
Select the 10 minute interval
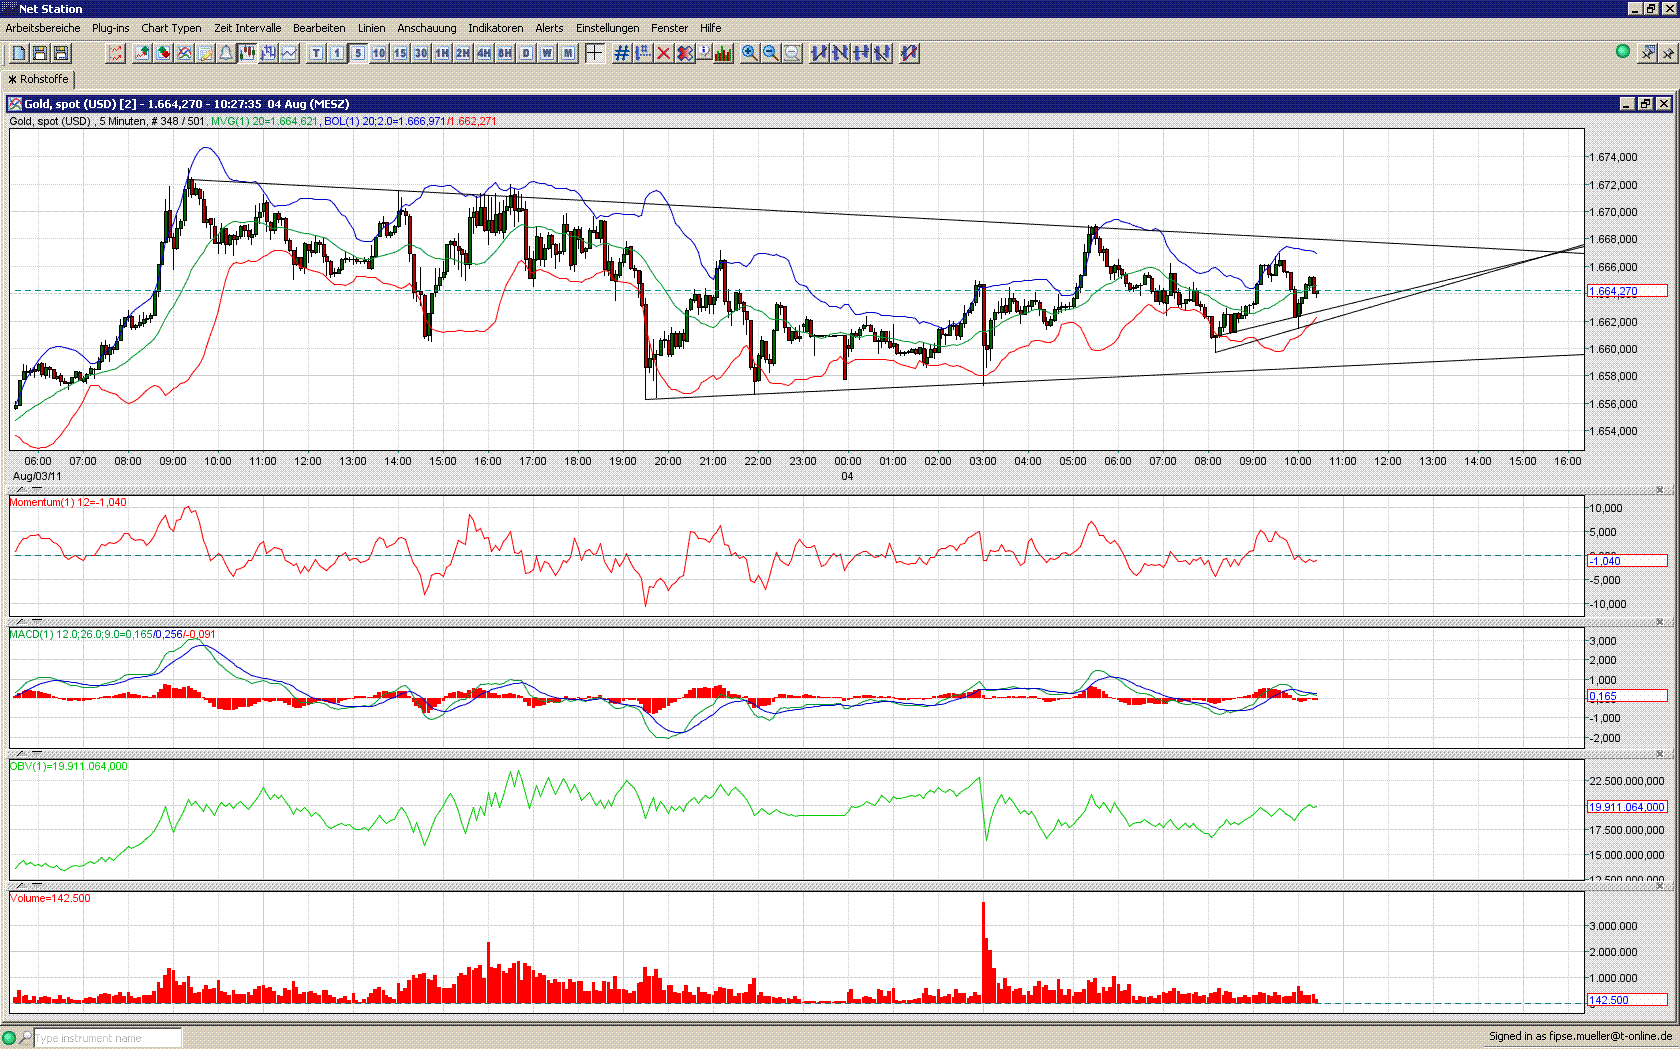click(x=379, y=53)
